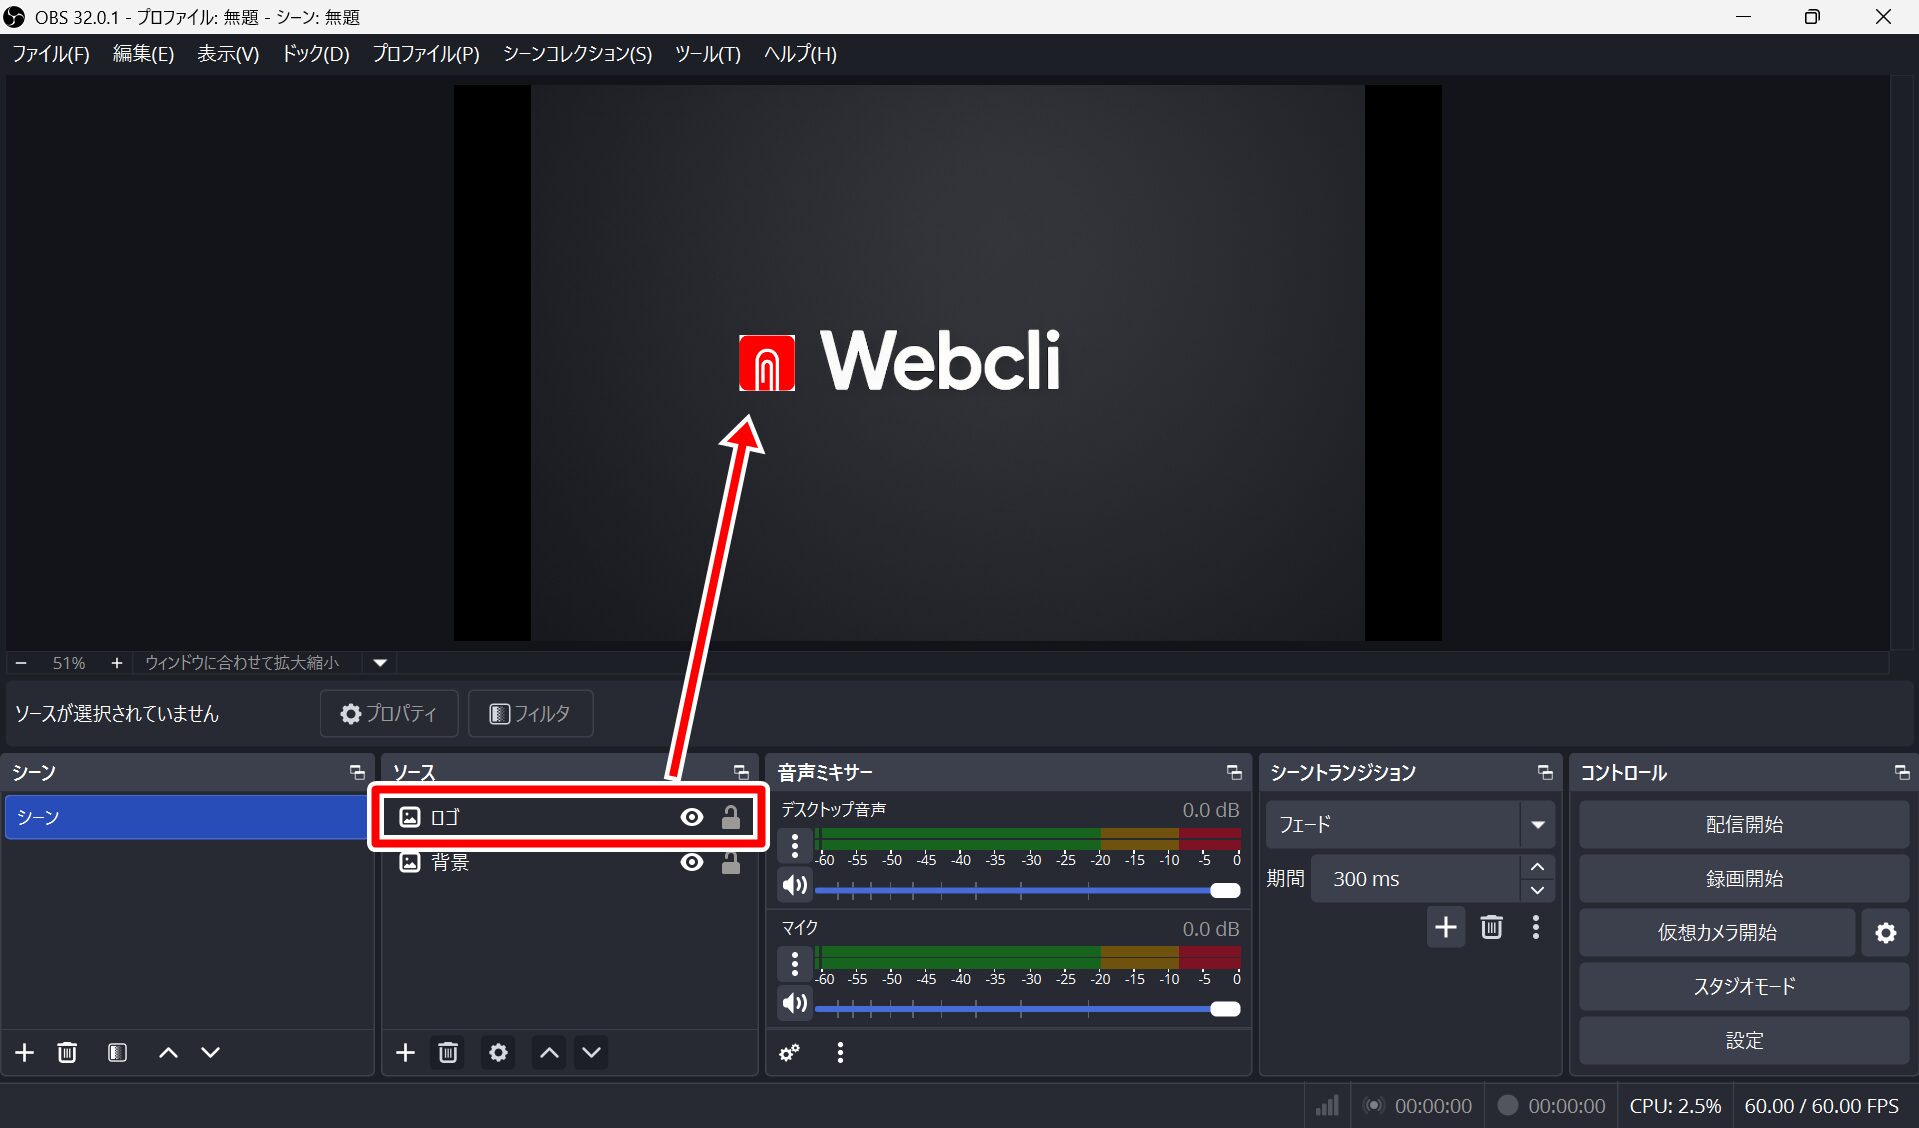Open the preview scaling dropdown arrow
The width and height of the screenshot is (1919, 1128).
point(380,663)
